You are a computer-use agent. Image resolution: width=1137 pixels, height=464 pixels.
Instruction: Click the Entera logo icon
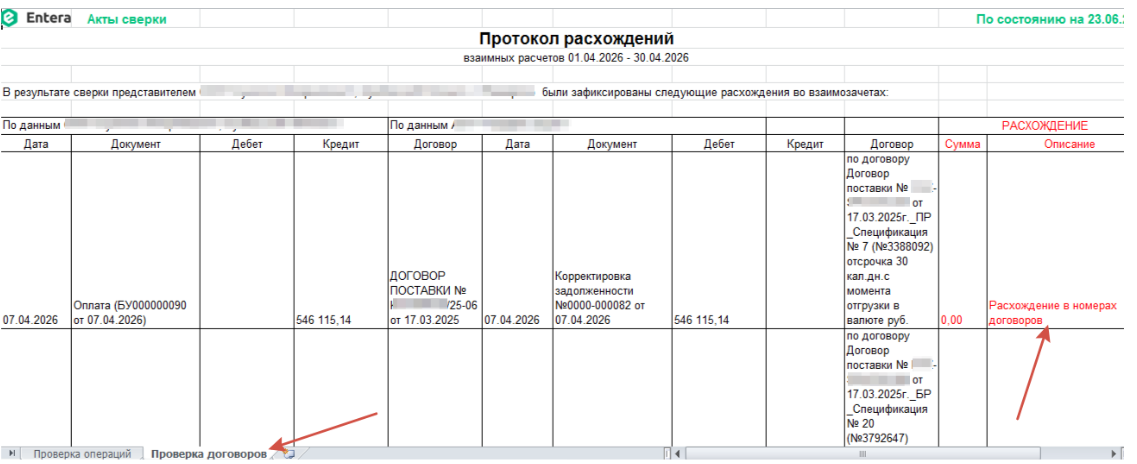coord(9,17)
